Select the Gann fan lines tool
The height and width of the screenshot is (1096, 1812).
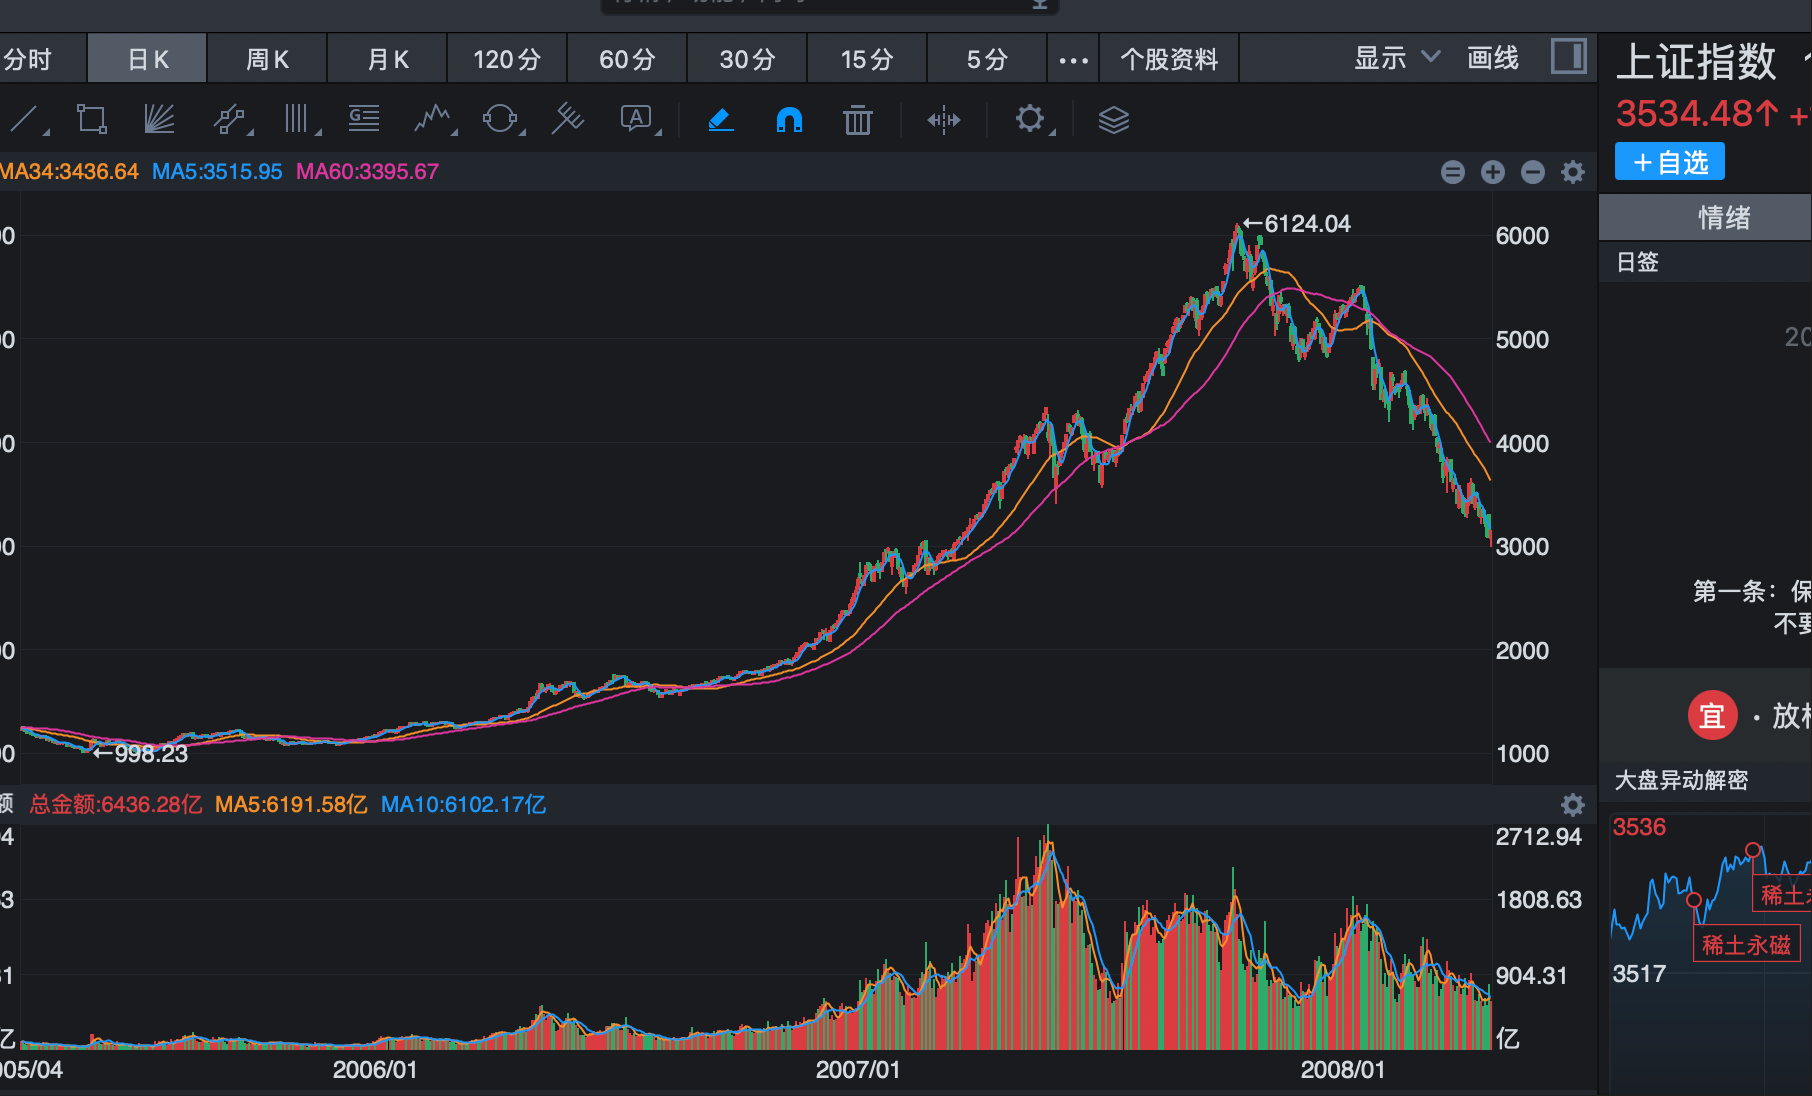coord(159,120)
